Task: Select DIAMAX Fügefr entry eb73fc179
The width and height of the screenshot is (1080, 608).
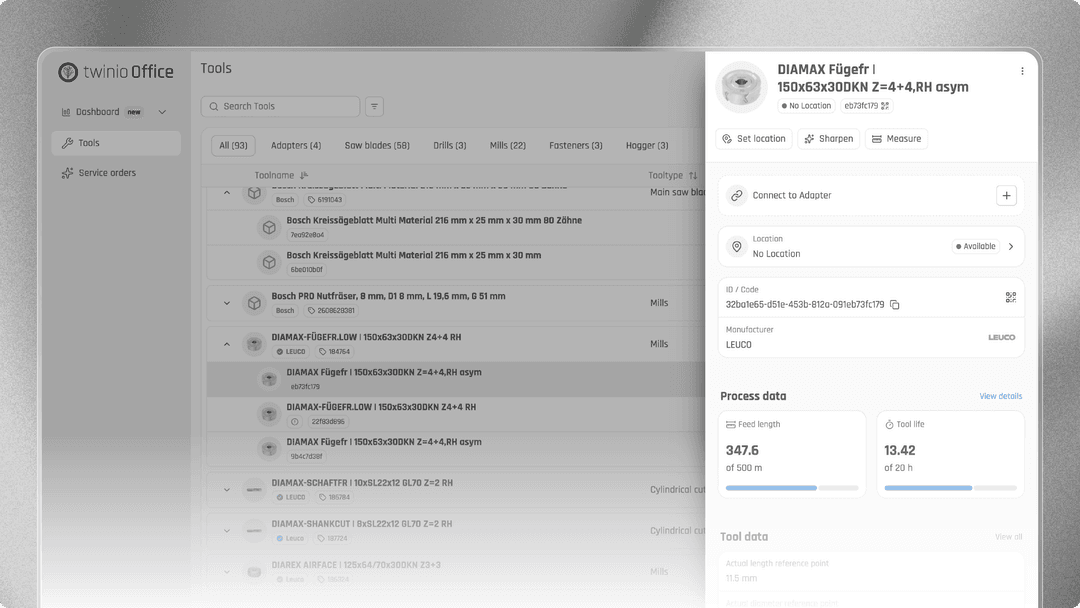Action: (455, 379)
